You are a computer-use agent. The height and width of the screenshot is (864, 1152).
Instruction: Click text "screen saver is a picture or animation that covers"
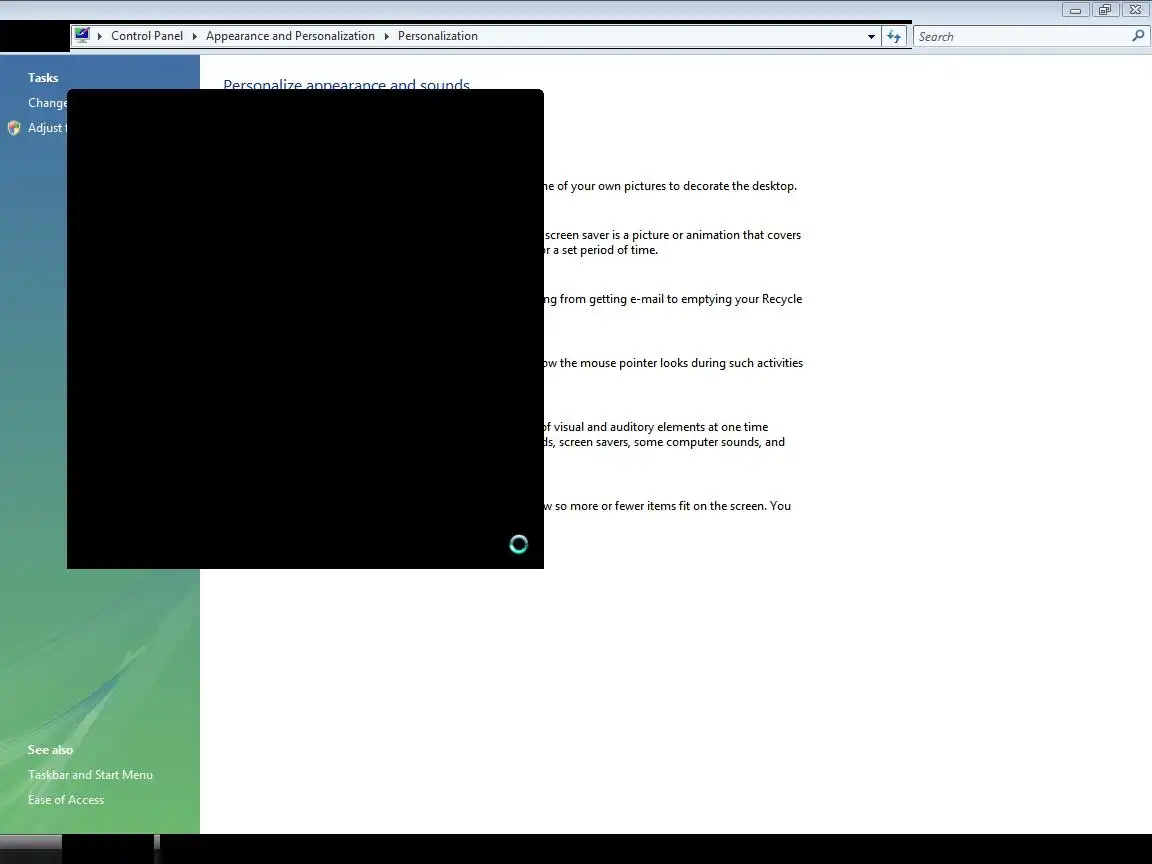[x=673, y=235]
